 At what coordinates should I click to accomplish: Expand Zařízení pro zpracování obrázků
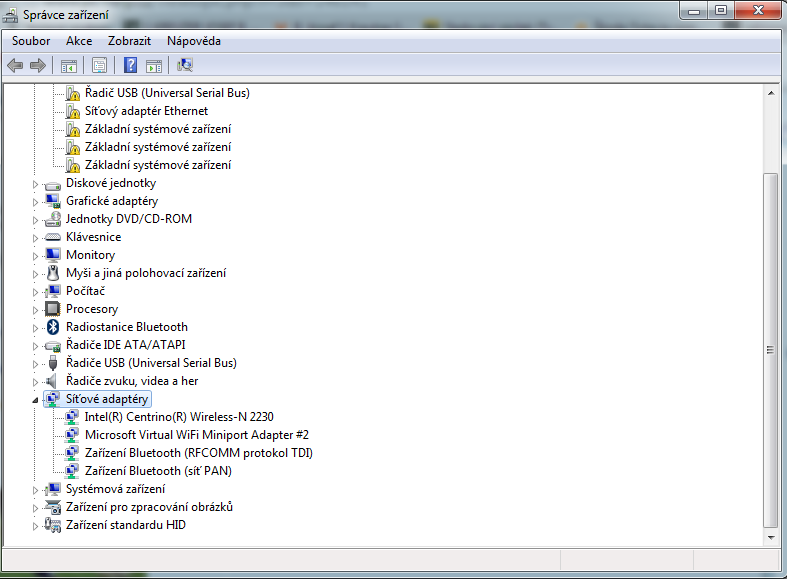[35, 508]
